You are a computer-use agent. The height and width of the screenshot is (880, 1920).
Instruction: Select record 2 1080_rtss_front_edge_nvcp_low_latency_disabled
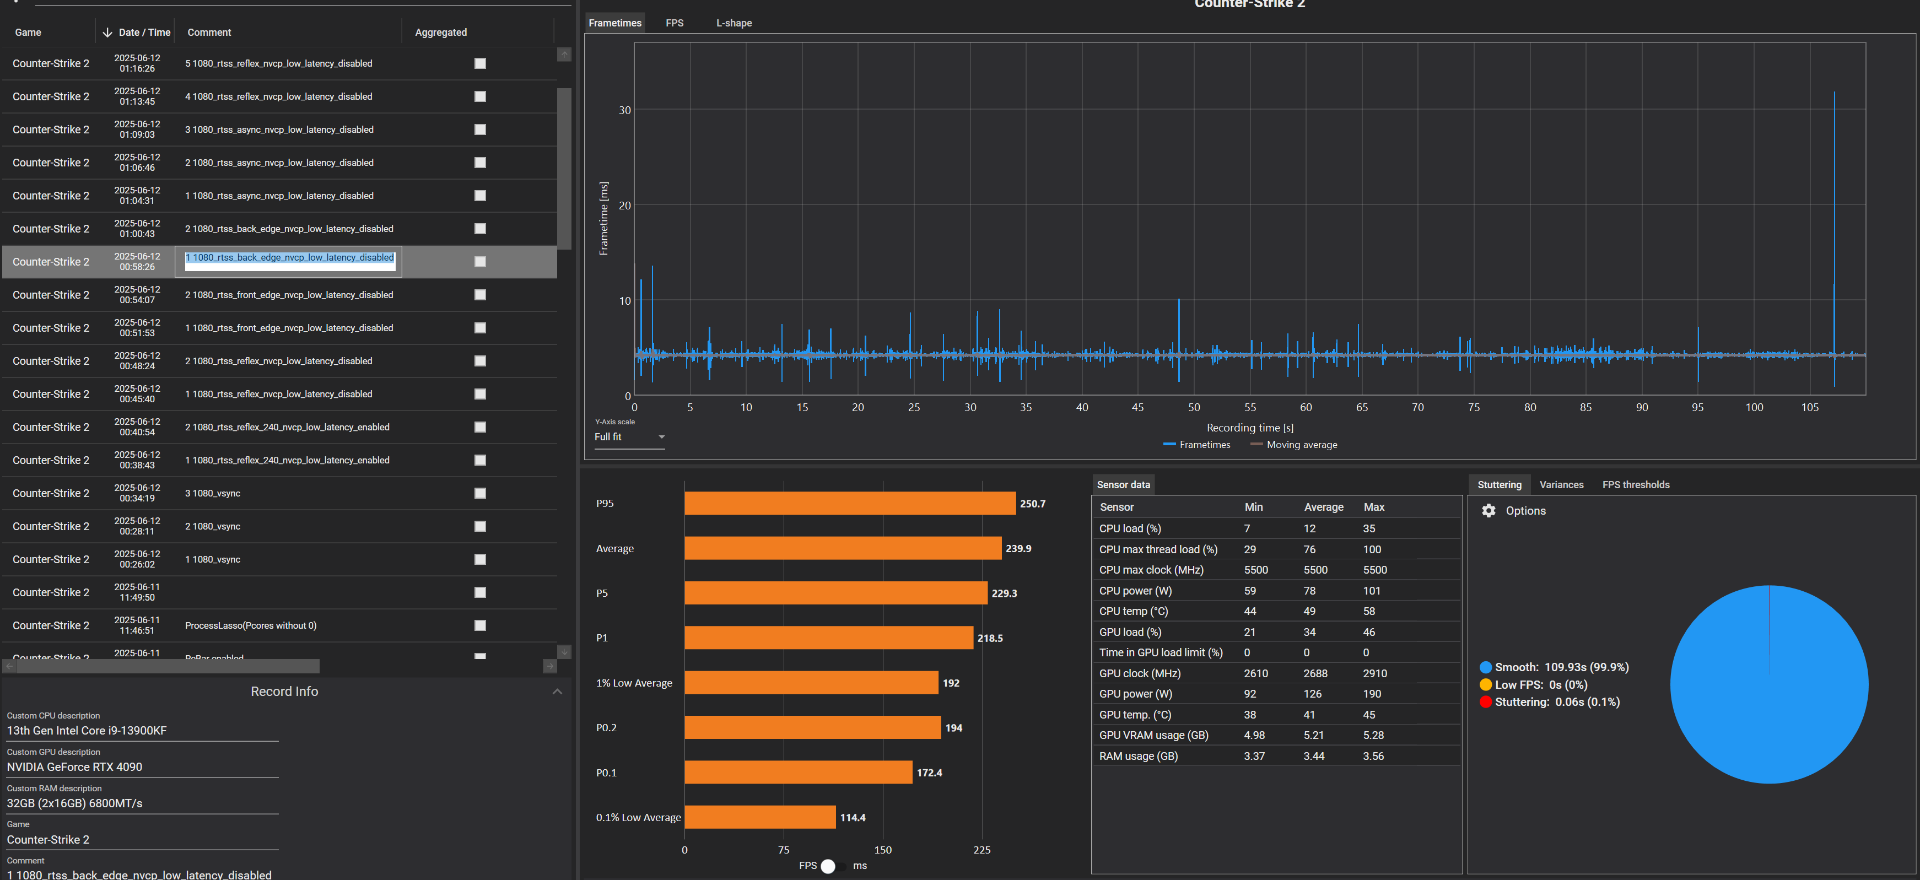tap(279, 295)
